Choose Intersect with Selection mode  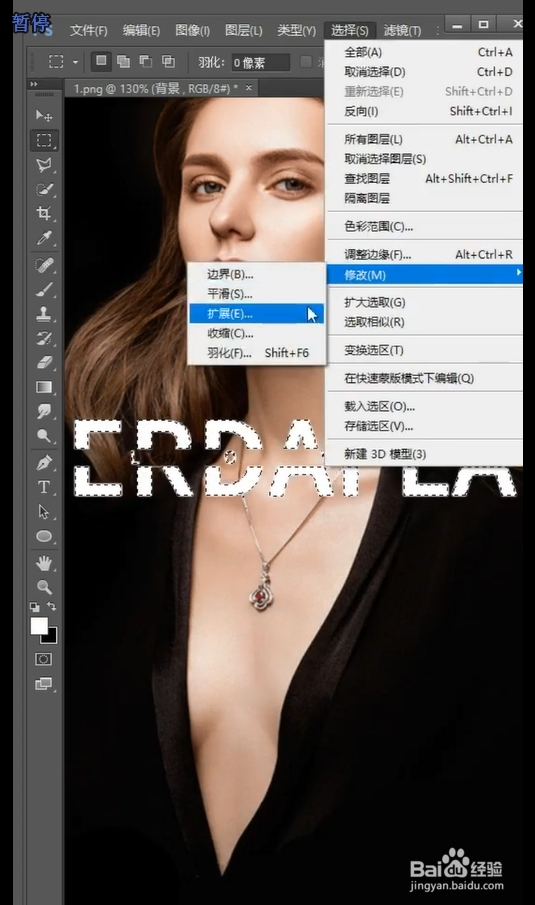point(168,61)
